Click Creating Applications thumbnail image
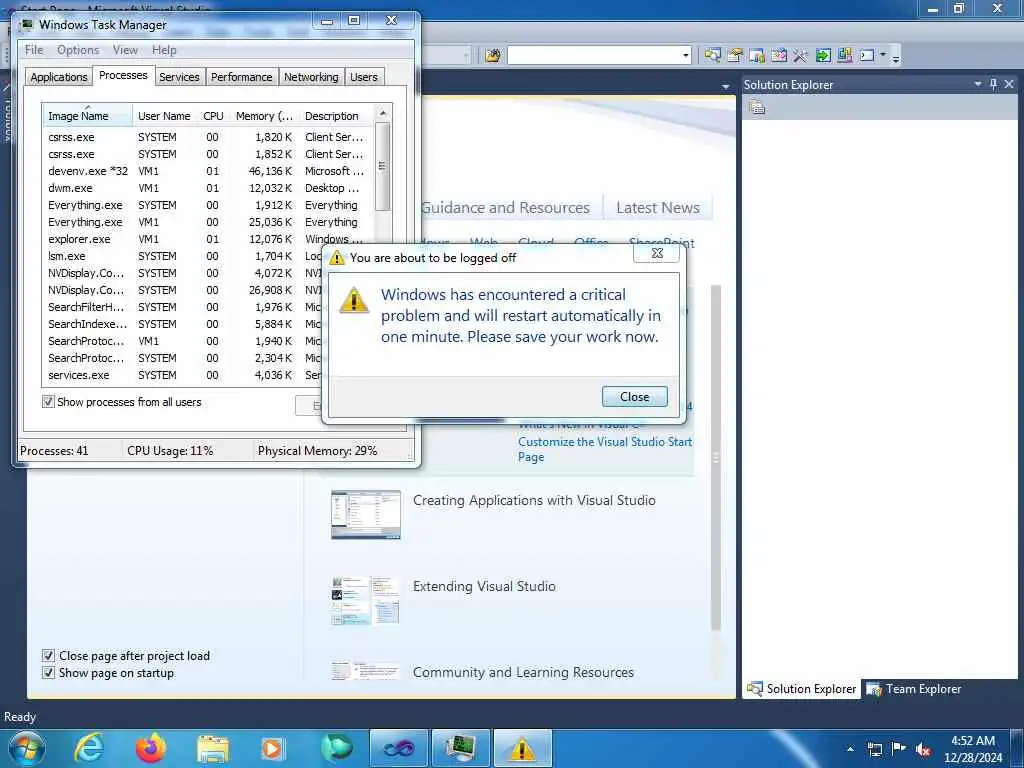 coord(366,515)
